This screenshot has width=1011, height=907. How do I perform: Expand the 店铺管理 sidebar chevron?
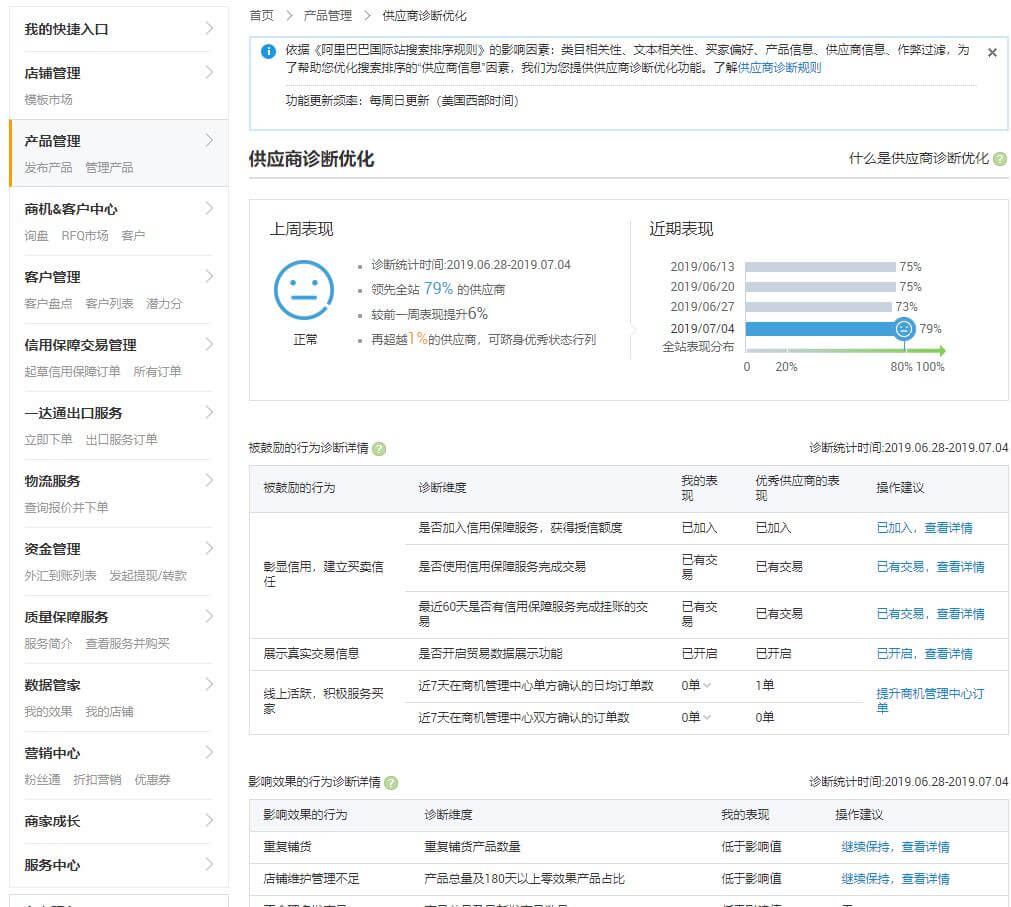209,73
